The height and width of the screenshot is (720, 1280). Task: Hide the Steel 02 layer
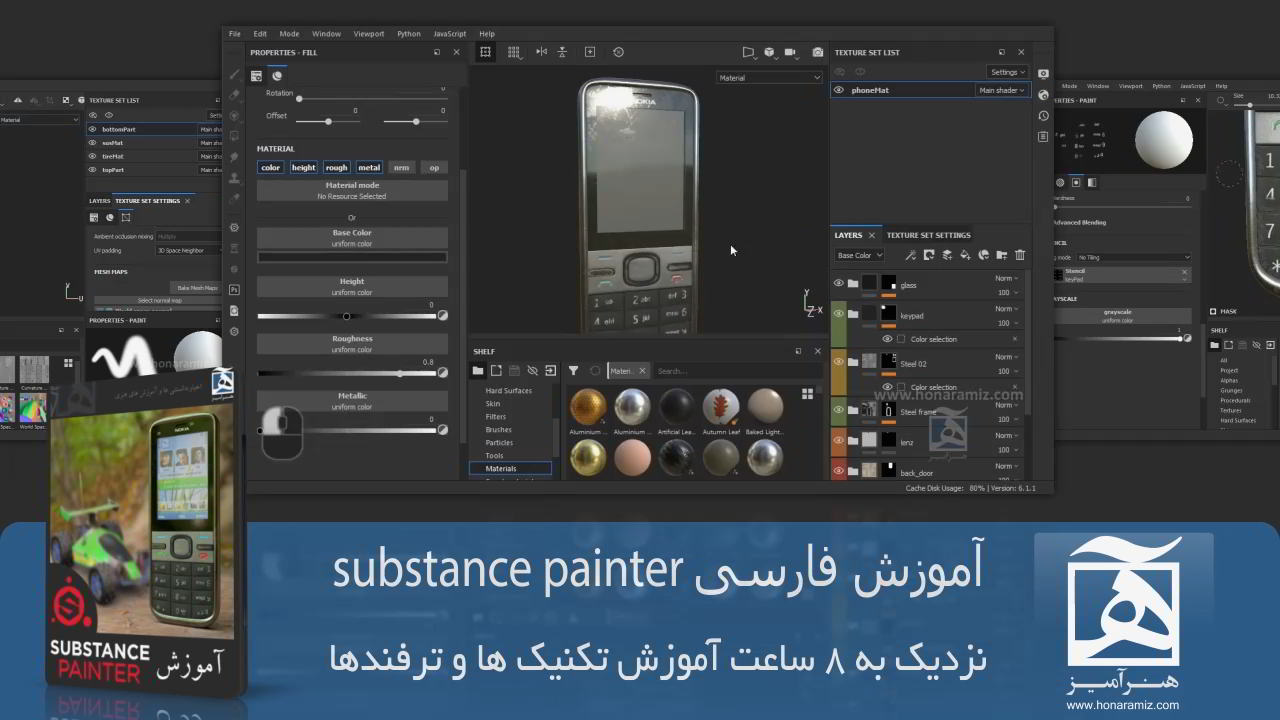[839, 361]
